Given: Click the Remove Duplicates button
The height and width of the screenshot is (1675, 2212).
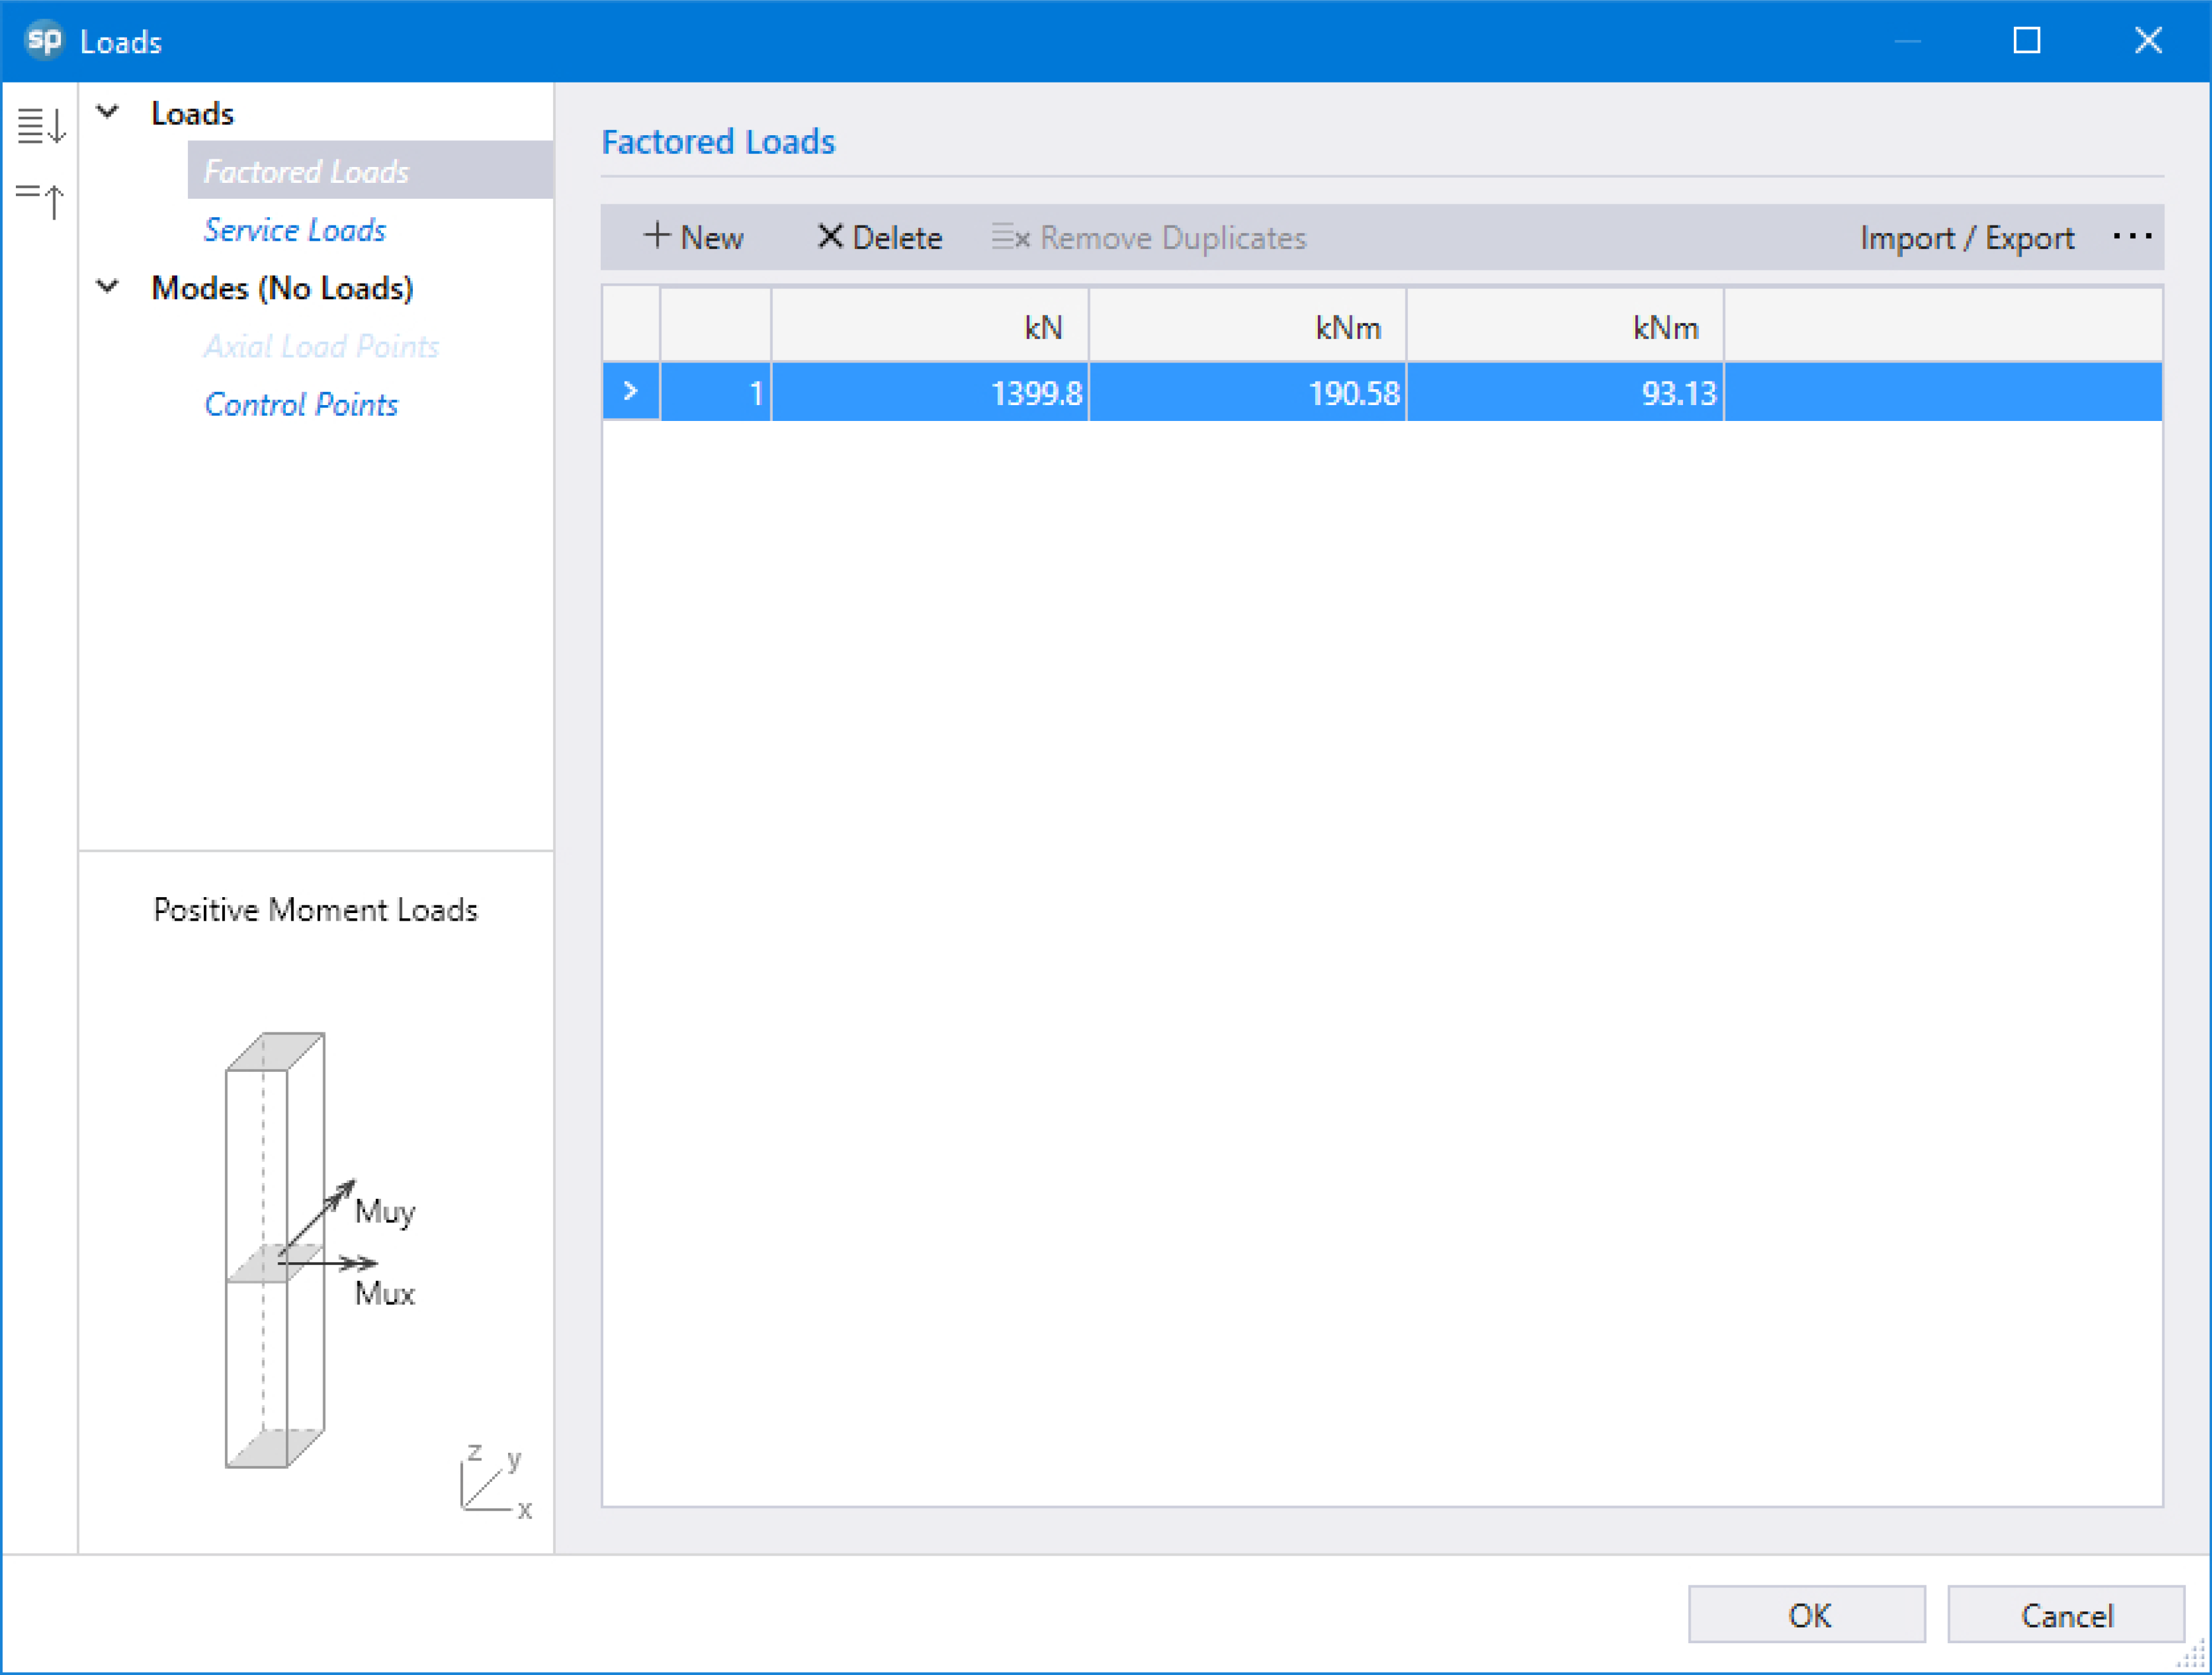Looking at the screenshot, I should click(1149, 238).
